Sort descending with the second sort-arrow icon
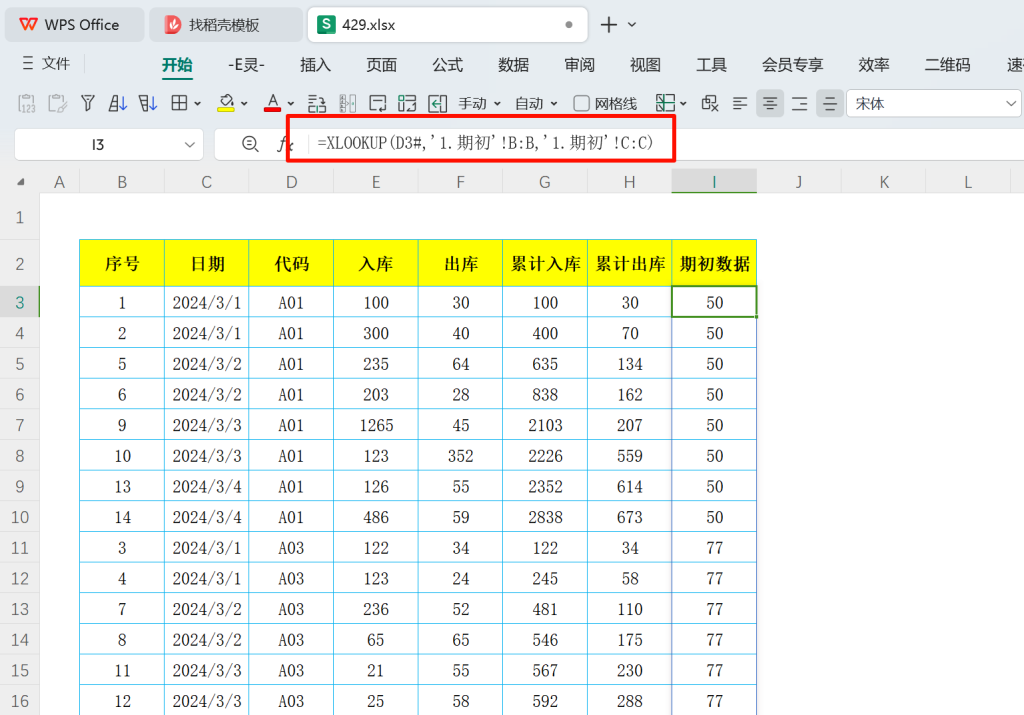The width and height of the screenshot is (1024, 715). pos(148,103)
